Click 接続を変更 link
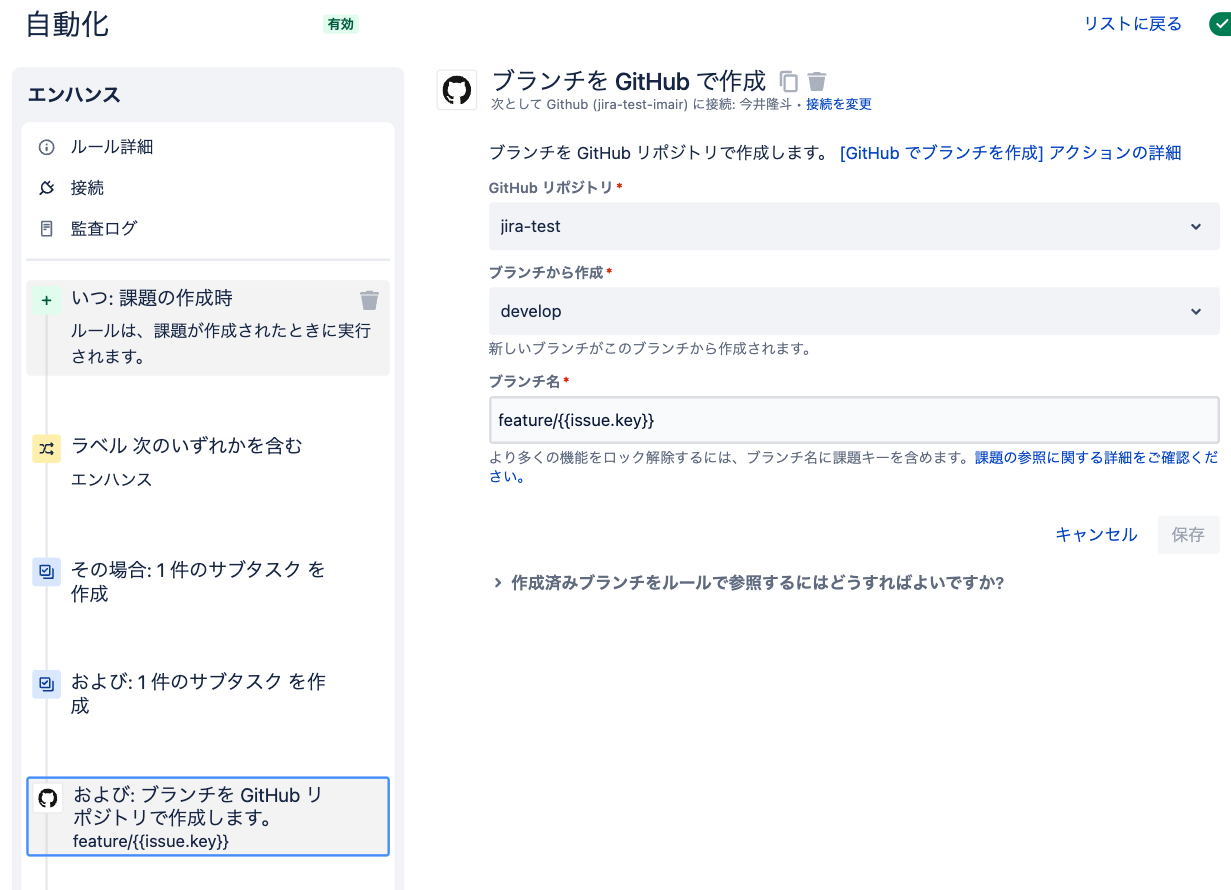1231x890 pixels. (839, 104)
